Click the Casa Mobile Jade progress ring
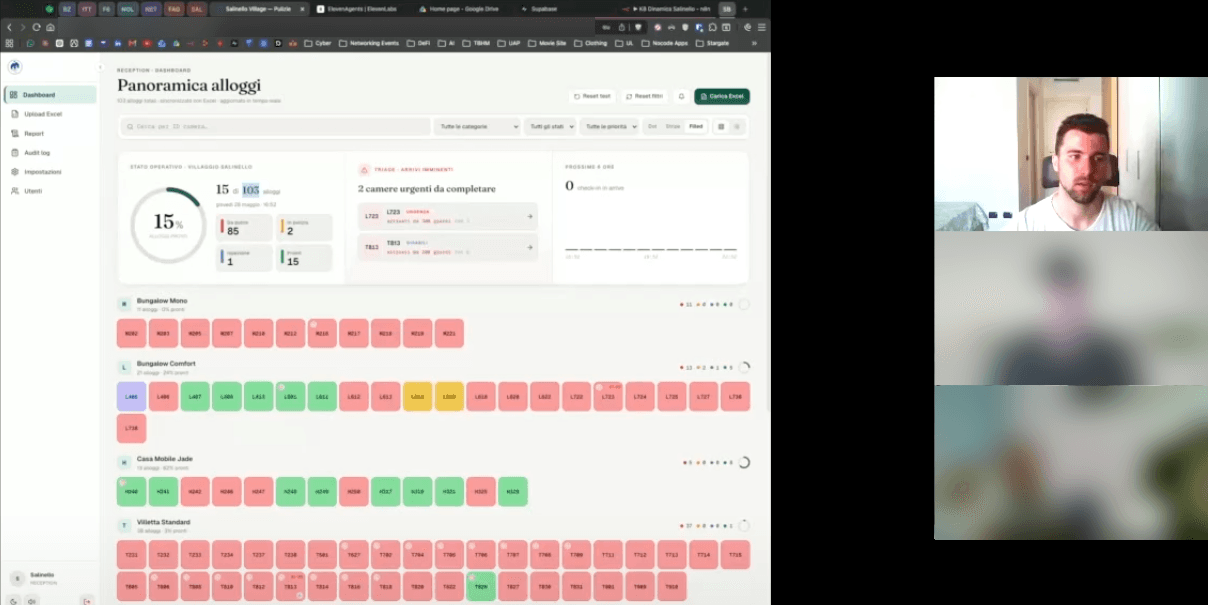 coord(743,462)
